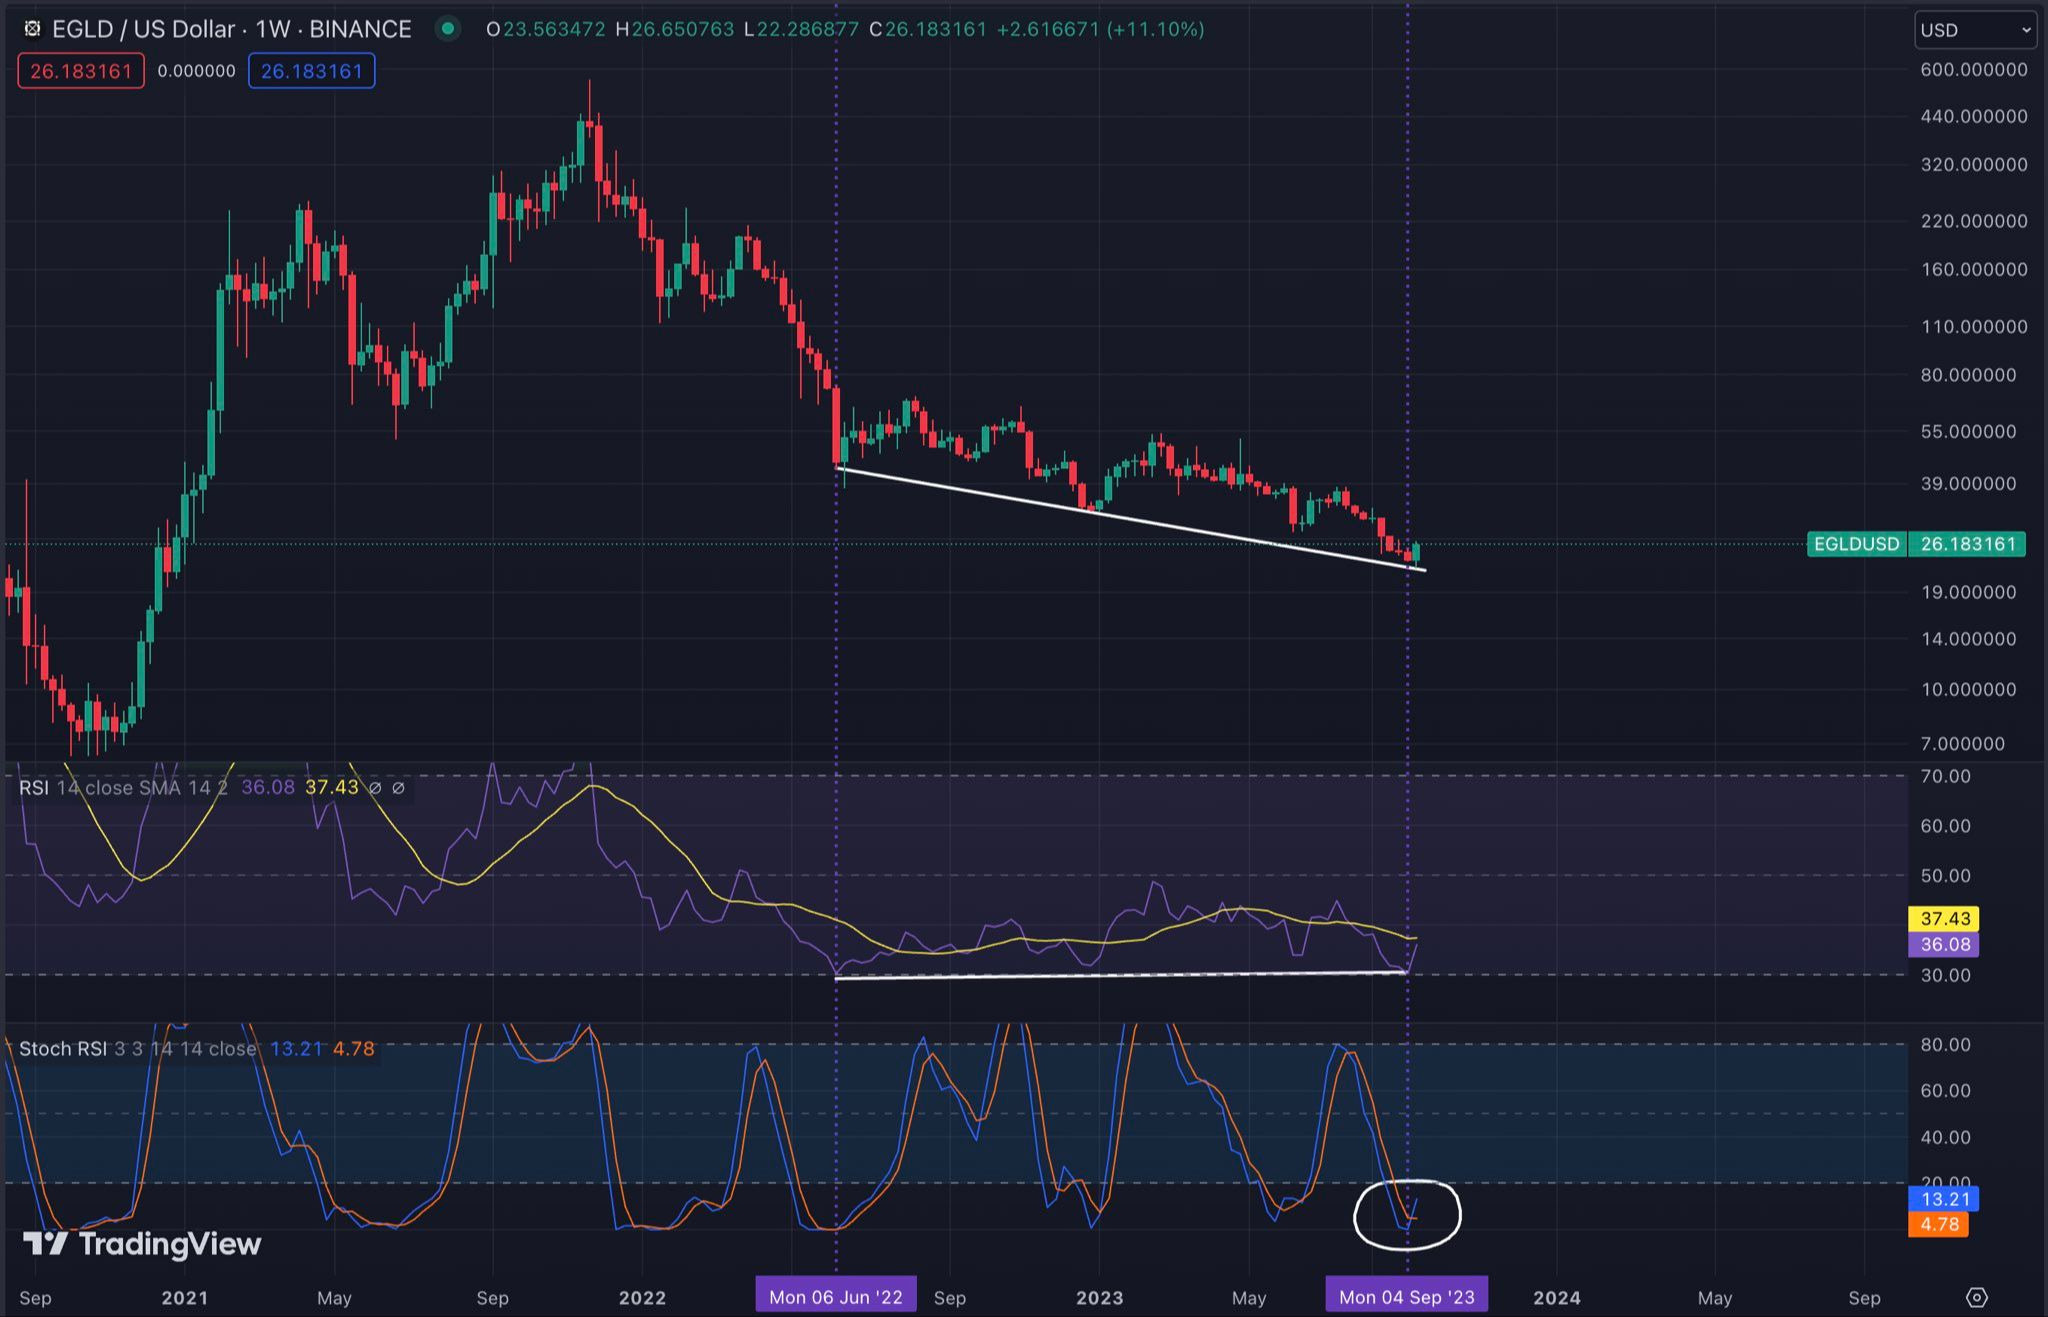Click the RSI indicator legend title

click(34, 788)
